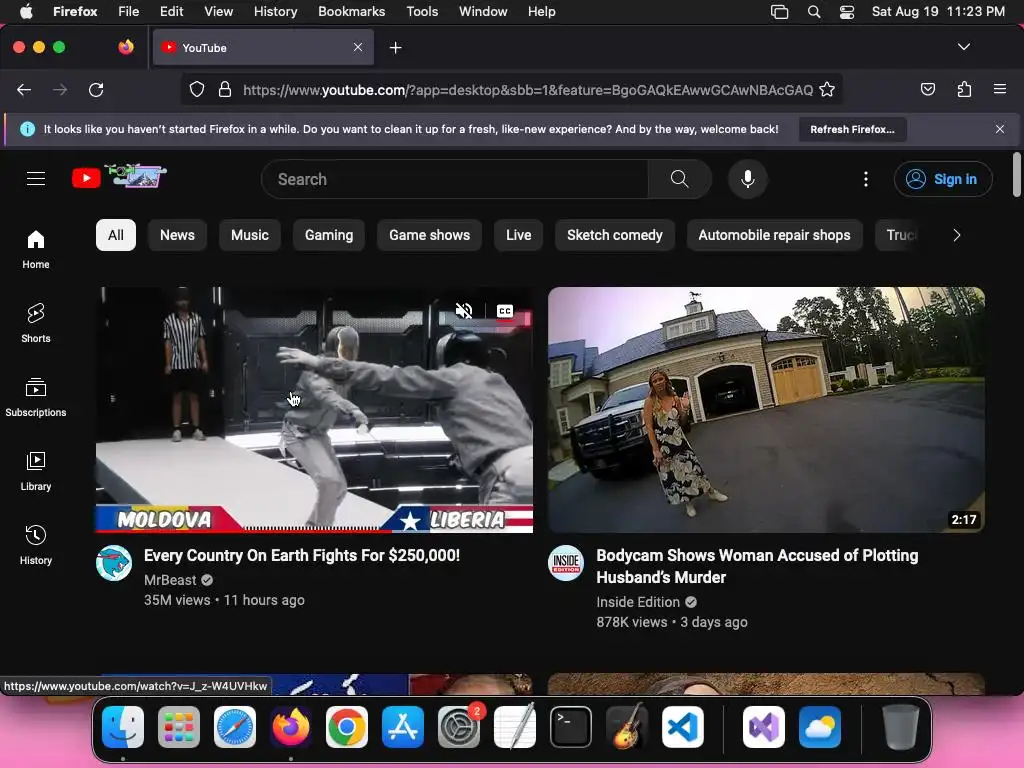Click the page vertical scrollbar

(1016, 174)
